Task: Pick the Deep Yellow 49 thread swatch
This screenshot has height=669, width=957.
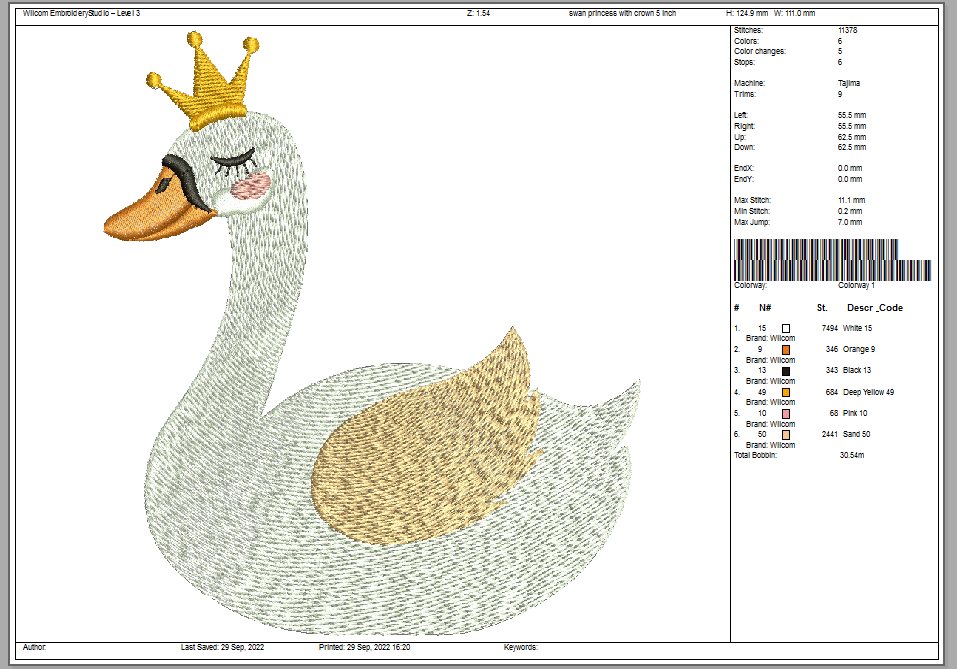Action: tap(786, 393)
